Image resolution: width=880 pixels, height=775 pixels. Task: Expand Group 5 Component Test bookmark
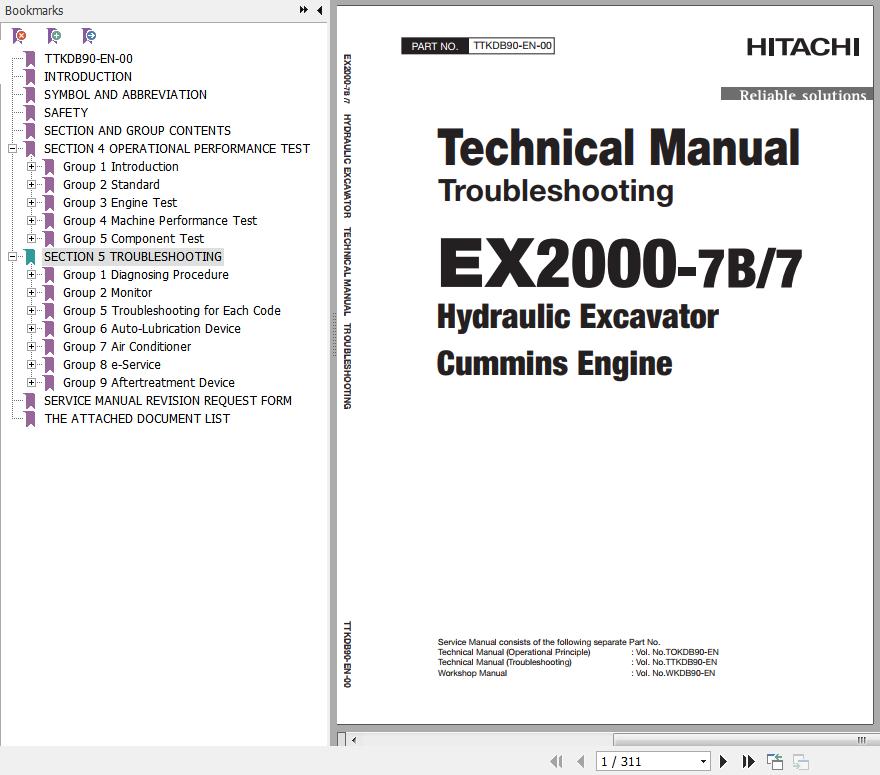[x=31, y=239]
